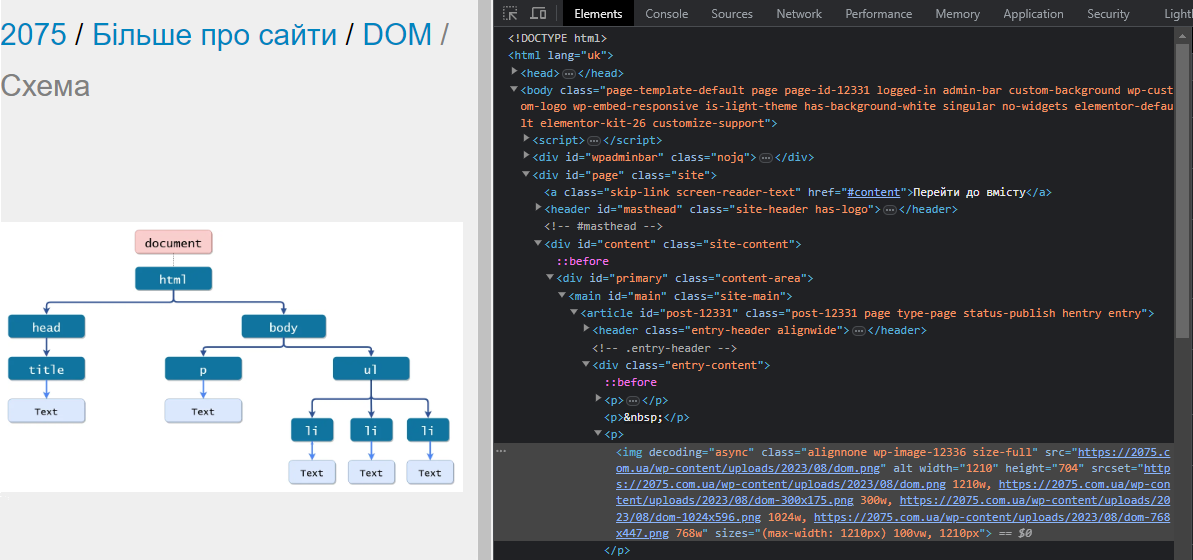Open the Network tab

pos(799,14)
